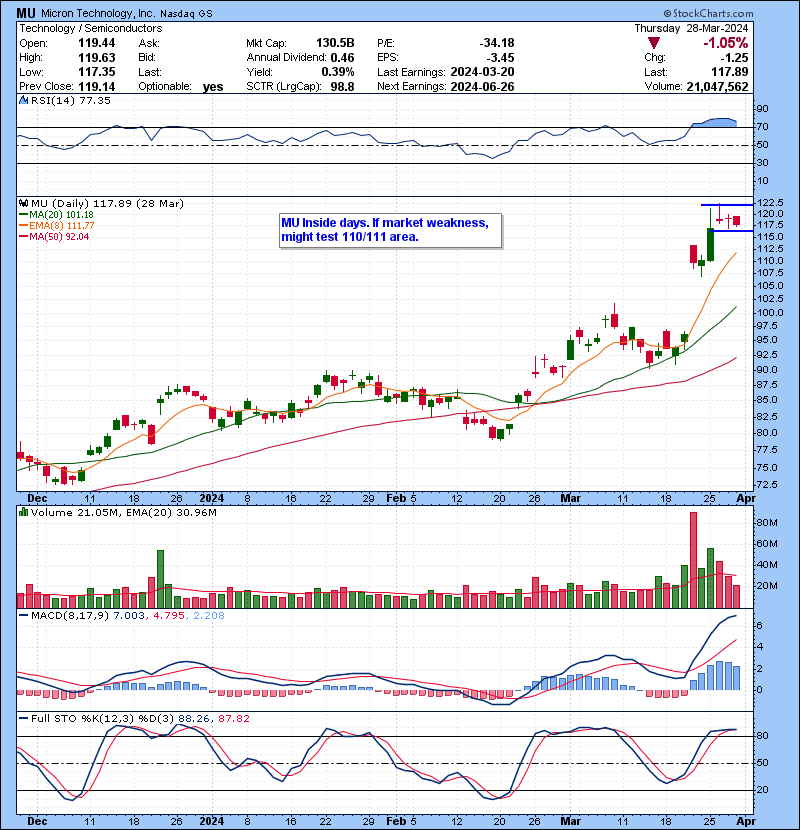The height and width of the screenshot is (830, 800).
Task: Select the Prev Close value 119.14
Action: click(96, 86)
